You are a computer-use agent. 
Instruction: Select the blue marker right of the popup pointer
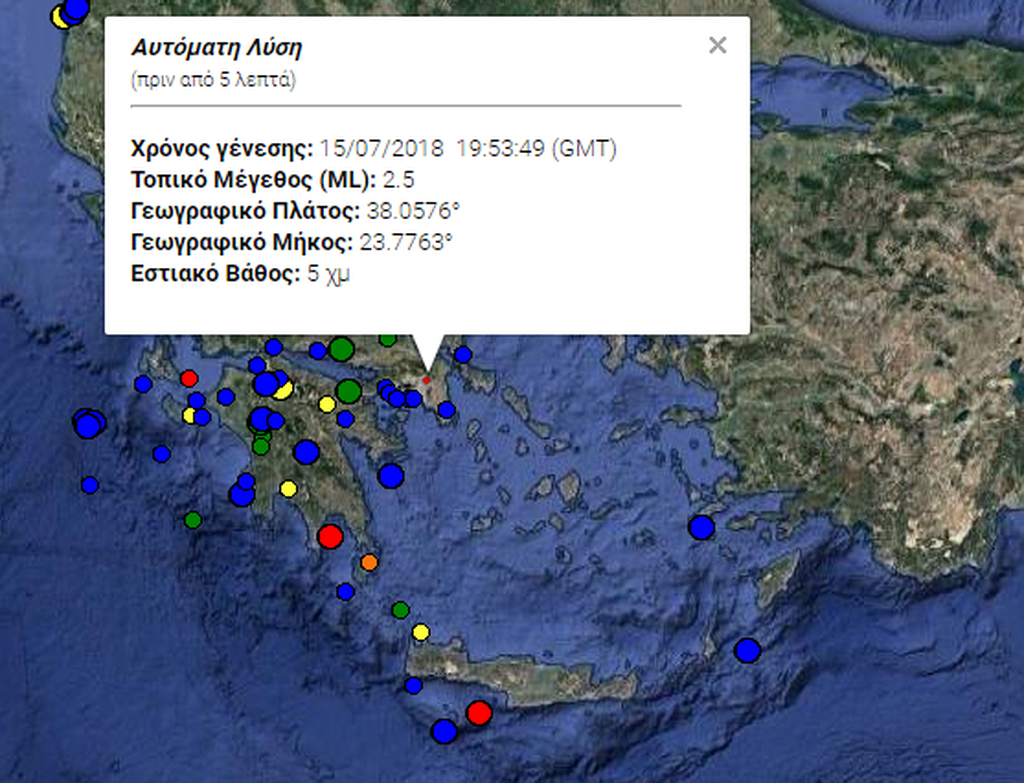click(463, 354)
